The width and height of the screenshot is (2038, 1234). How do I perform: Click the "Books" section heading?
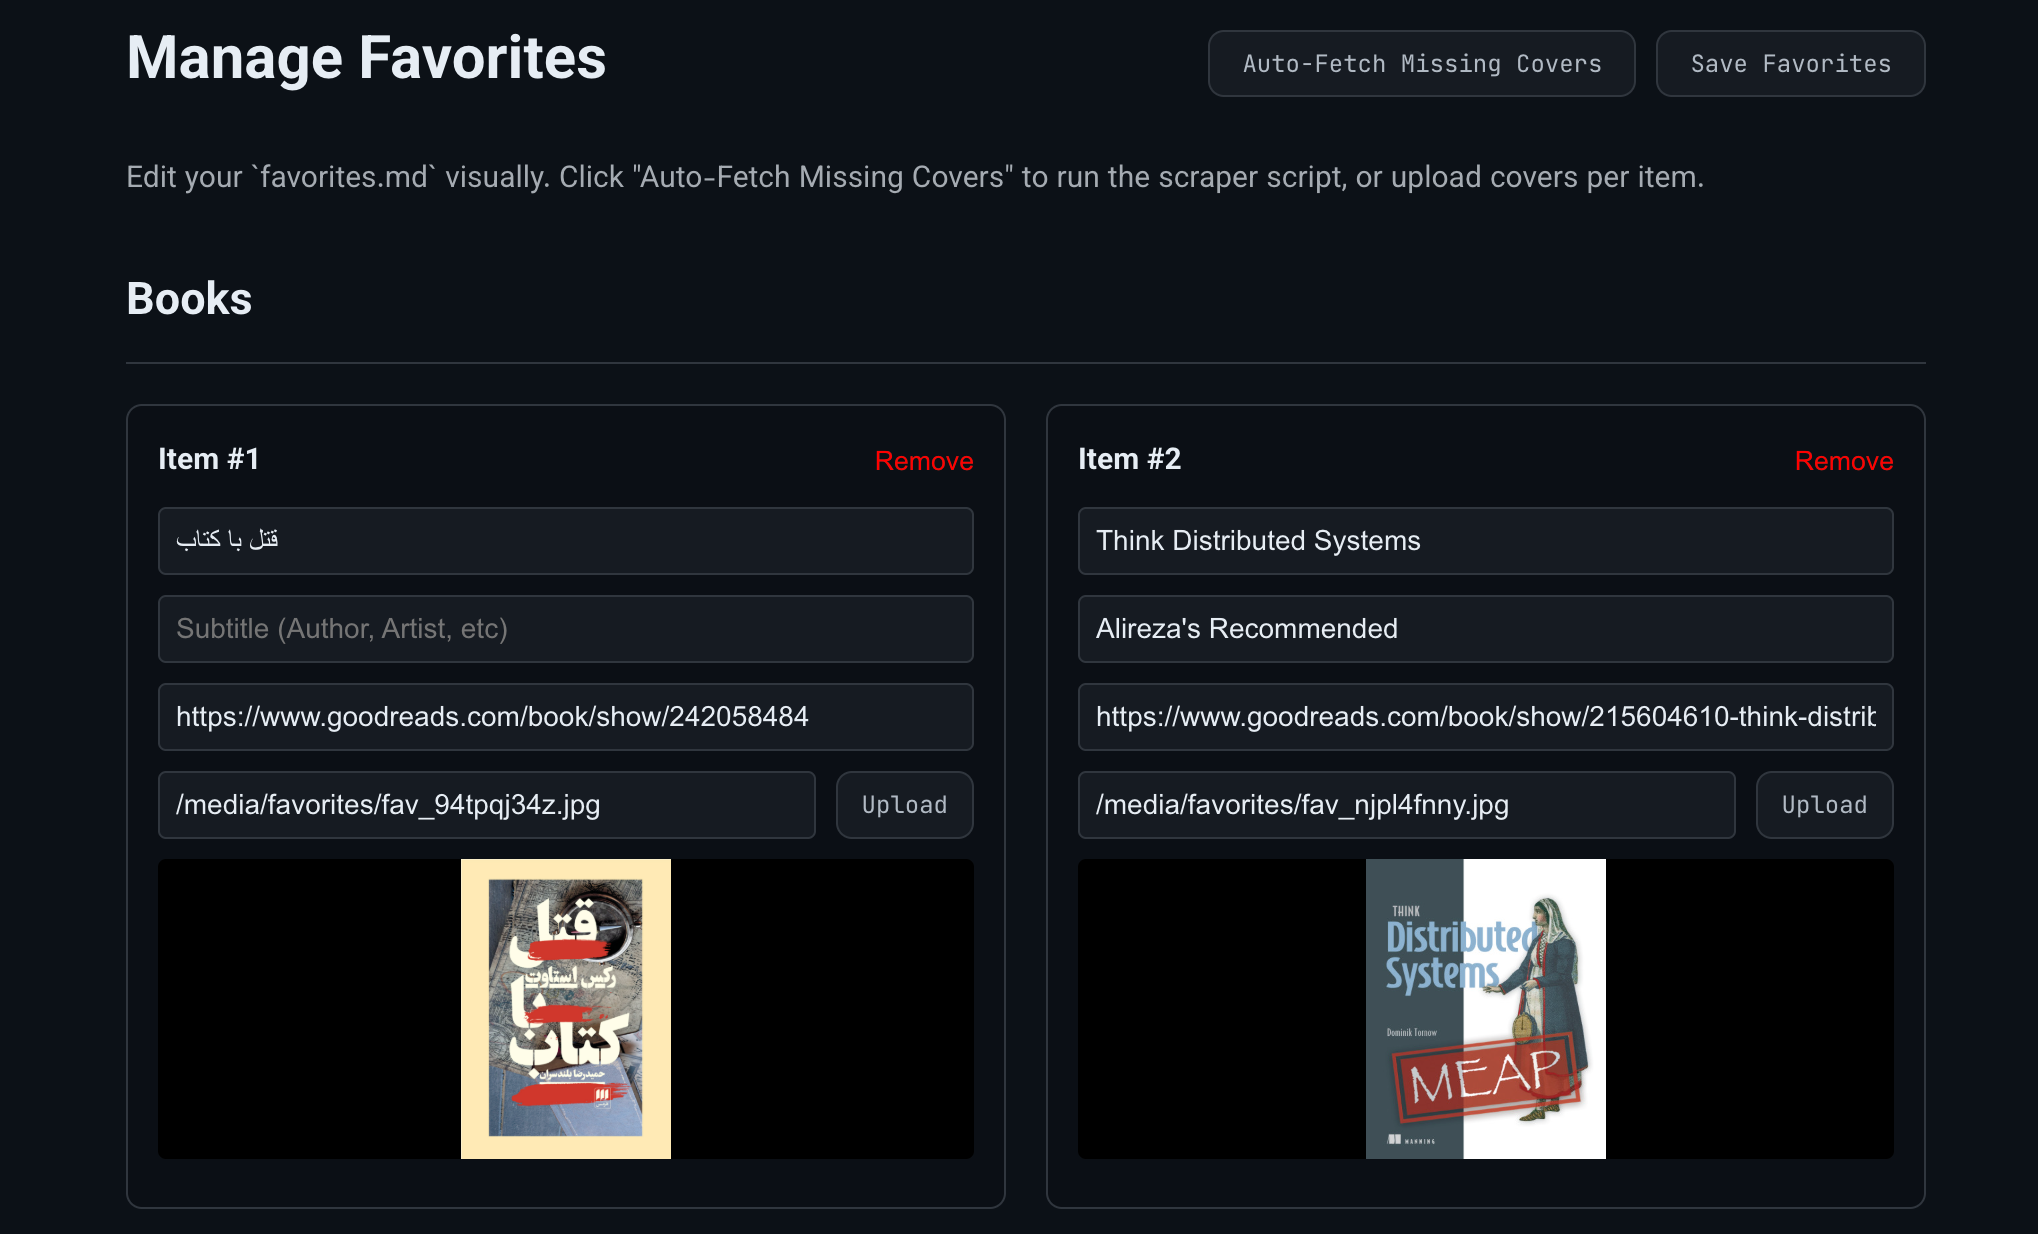coord(188,298)
